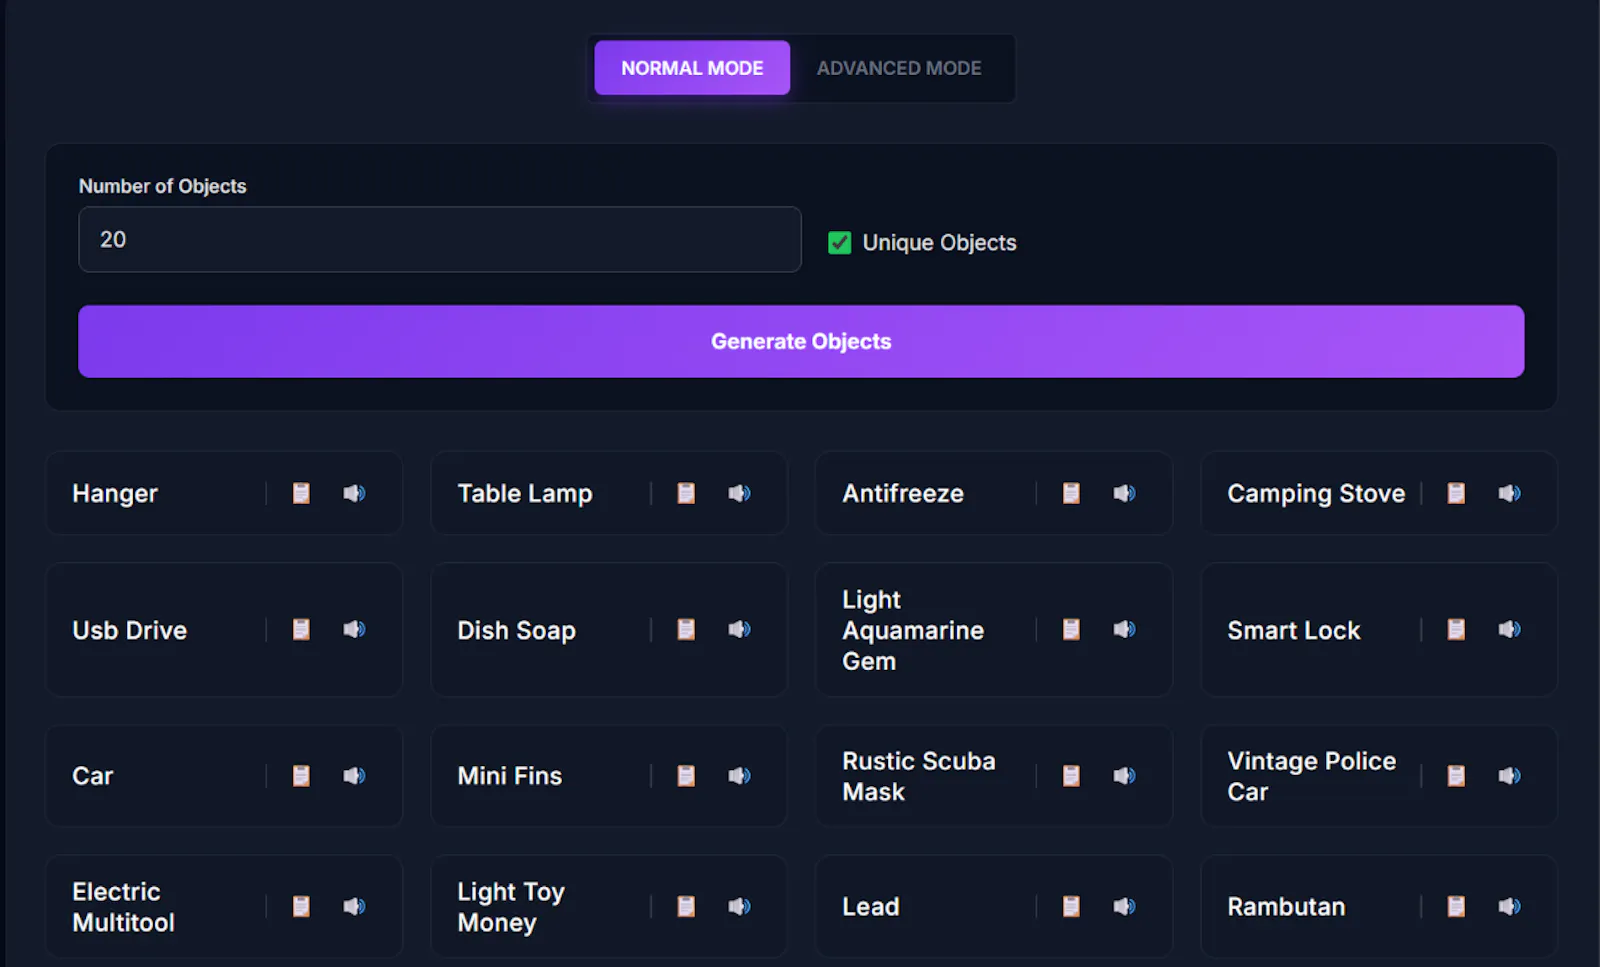This screenshot has height=967, width=1600.
Task: Select the Antifreeze text label
Action: [903, 493]
